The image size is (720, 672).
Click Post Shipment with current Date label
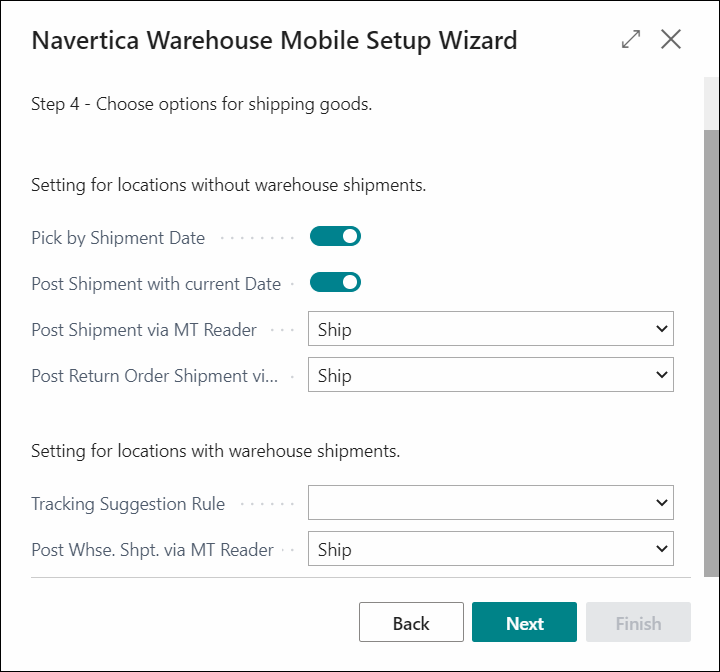tap(156, 284)
